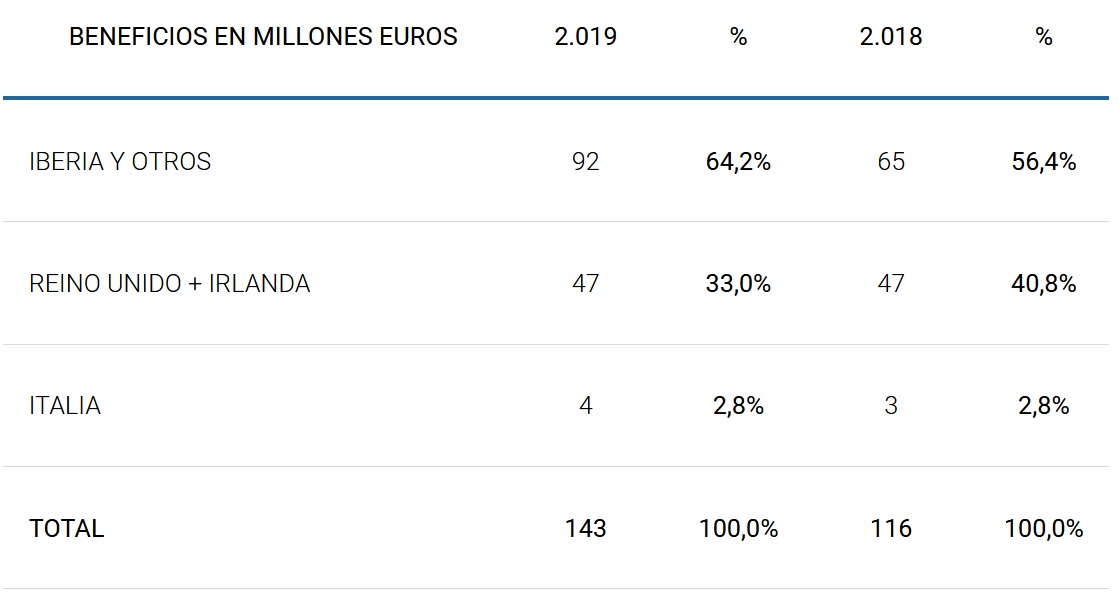Click the TOTAL row label
The image size is (1119, 594).
[x=67, y=528]
